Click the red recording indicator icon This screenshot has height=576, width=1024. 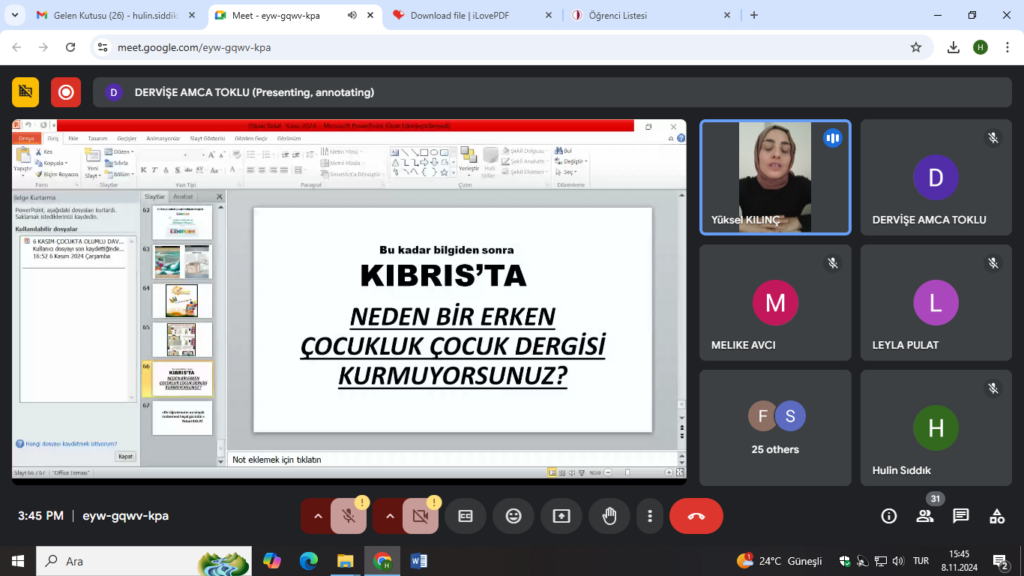[x=66, y=92]
